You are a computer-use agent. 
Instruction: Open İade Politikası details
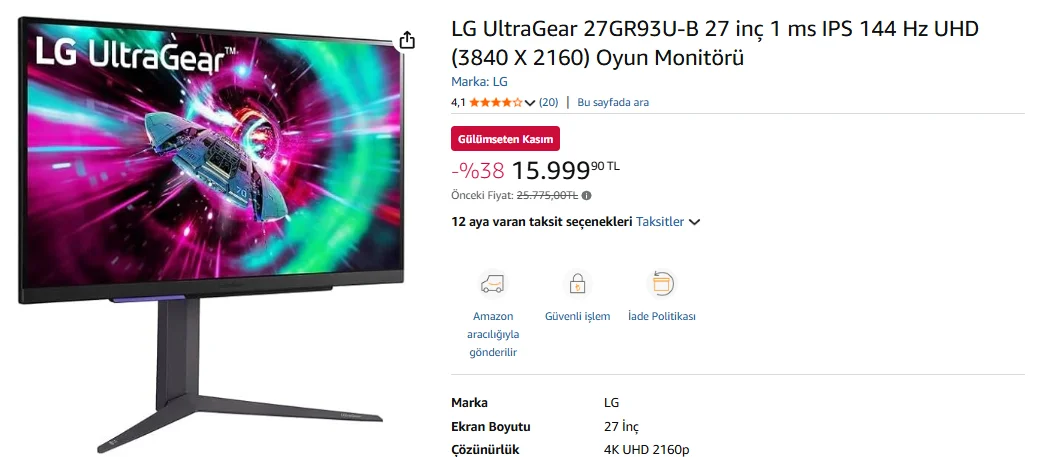coord(662,316)
